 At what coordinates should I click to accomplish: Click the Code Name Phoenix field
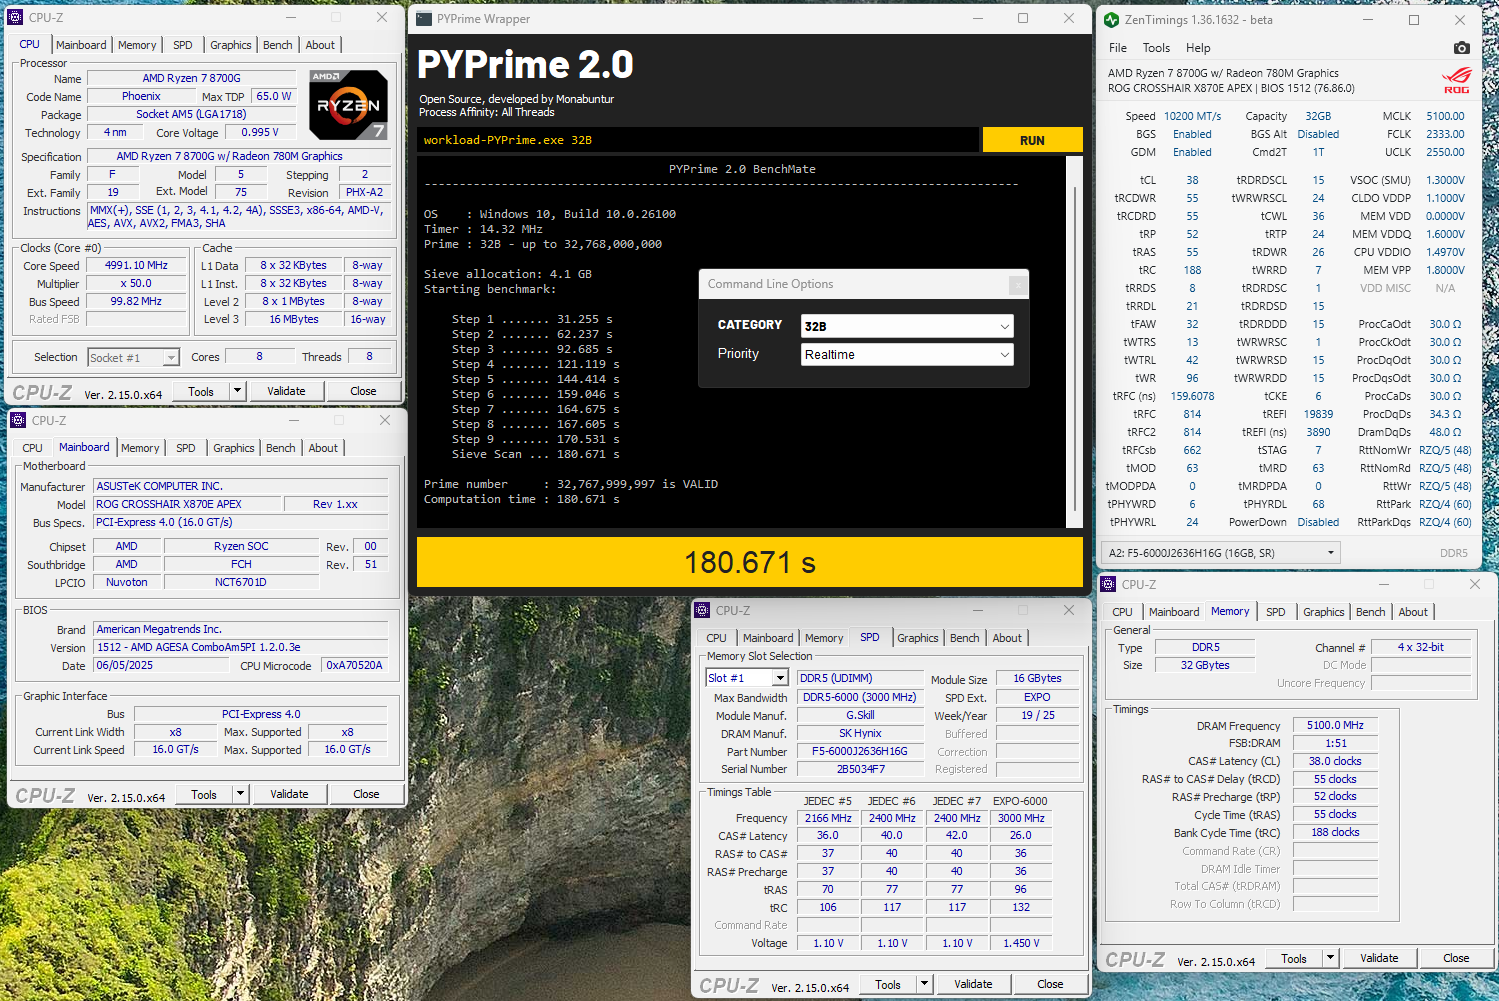tap(141, 97)
